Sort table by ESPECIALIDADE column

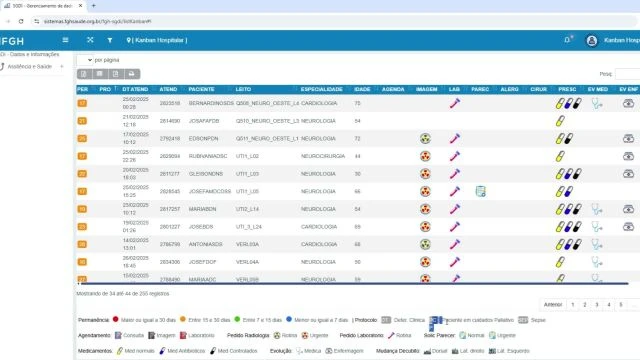point(322,89)
